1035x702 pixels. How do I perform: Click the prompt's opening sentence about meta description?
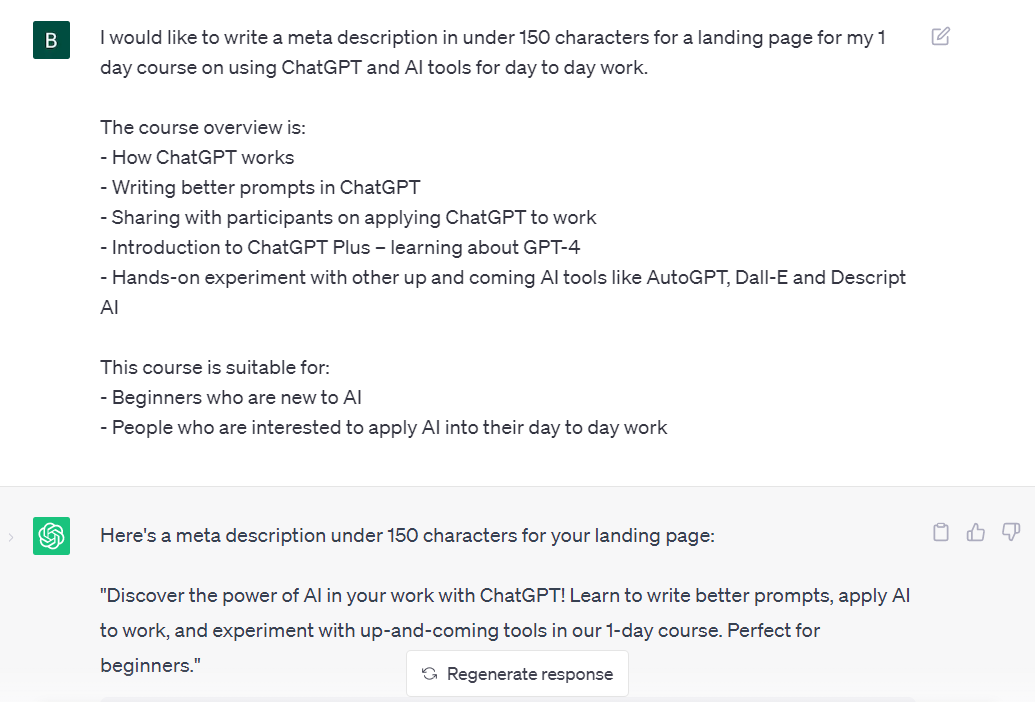coord(492,38)
